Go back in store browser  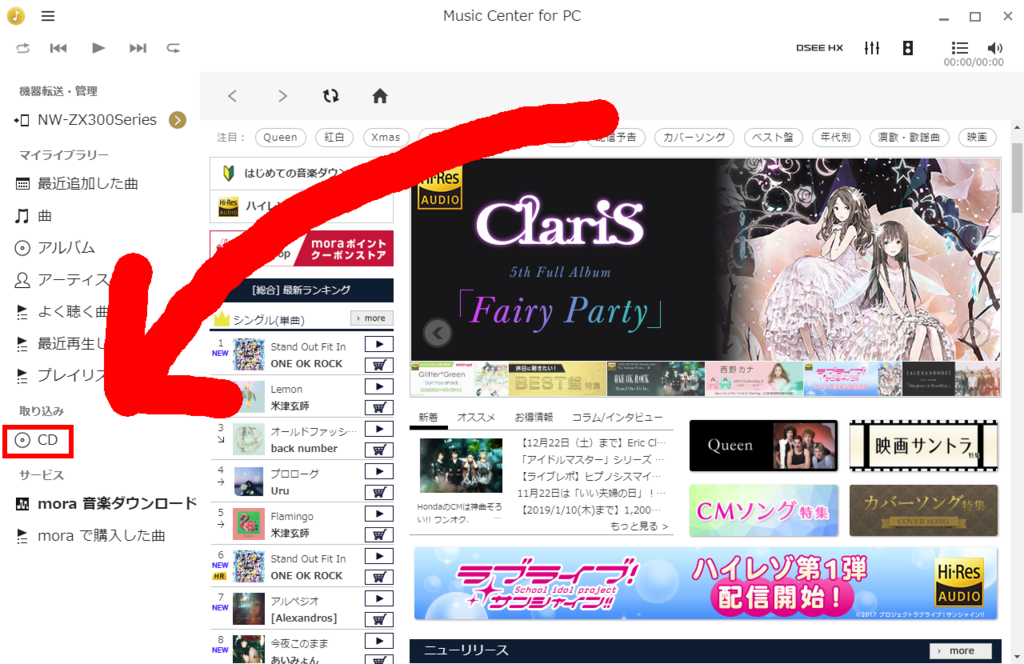click(232, 96)
